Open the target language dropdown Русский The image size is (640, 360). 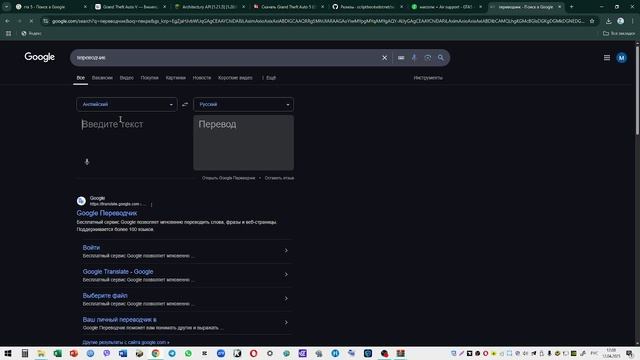(x=244, y=104)
